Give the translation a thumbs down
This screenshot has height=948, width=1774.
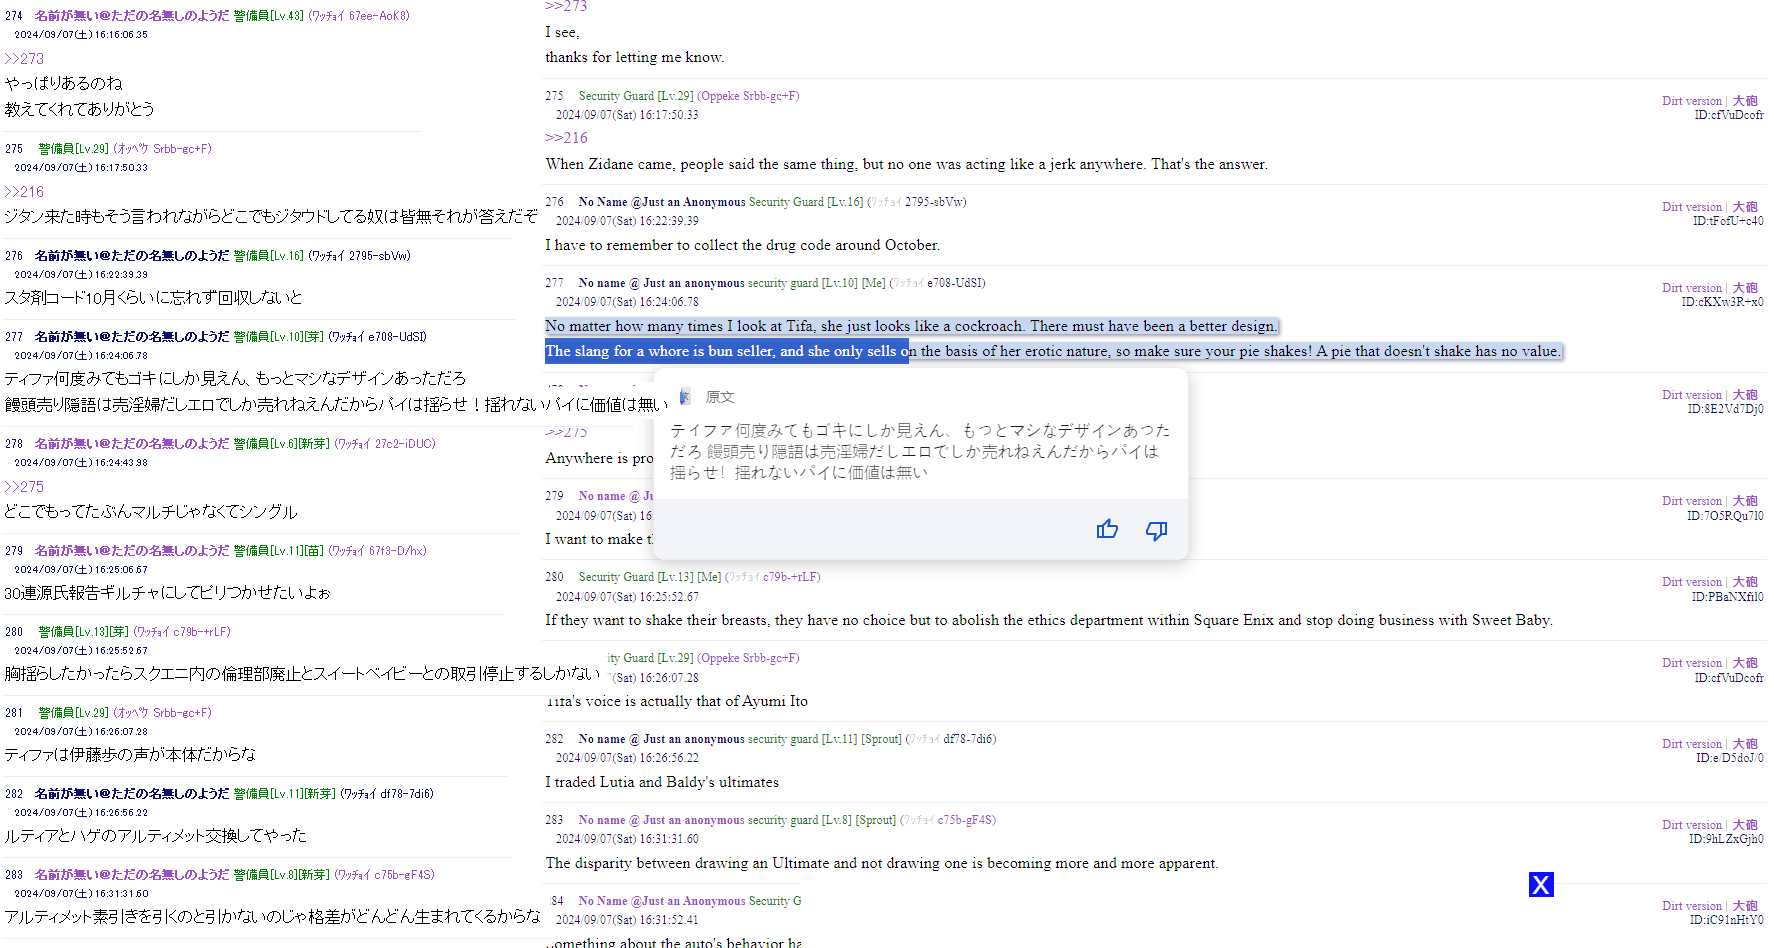tap(1156, 530)
